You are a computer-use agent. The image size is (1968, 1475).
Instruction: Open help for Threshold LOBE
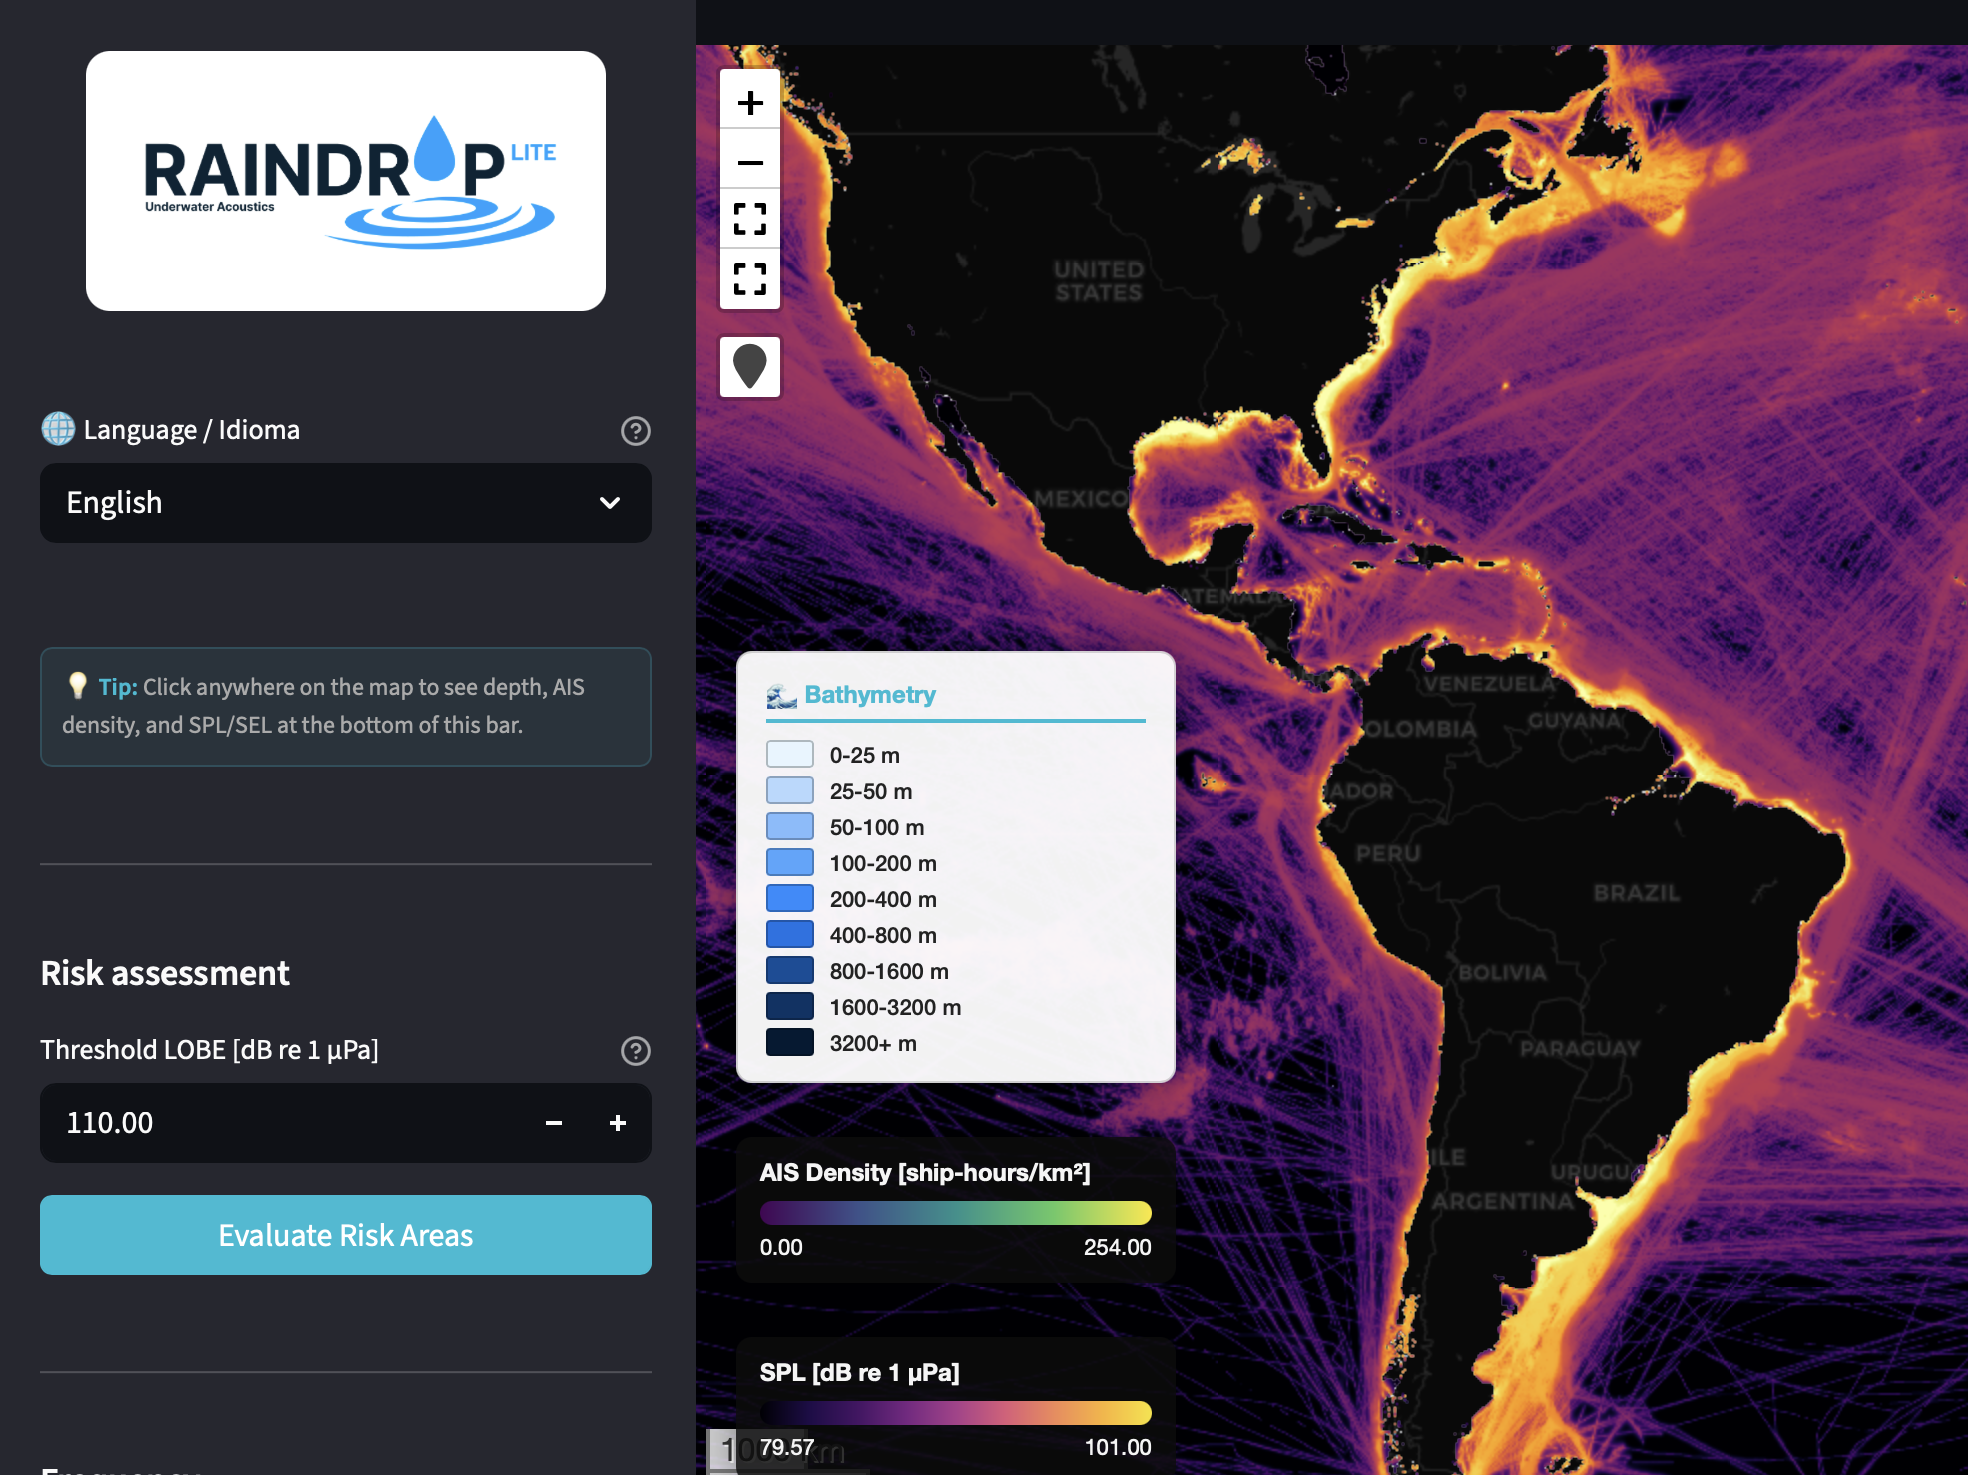[636, 1051]
